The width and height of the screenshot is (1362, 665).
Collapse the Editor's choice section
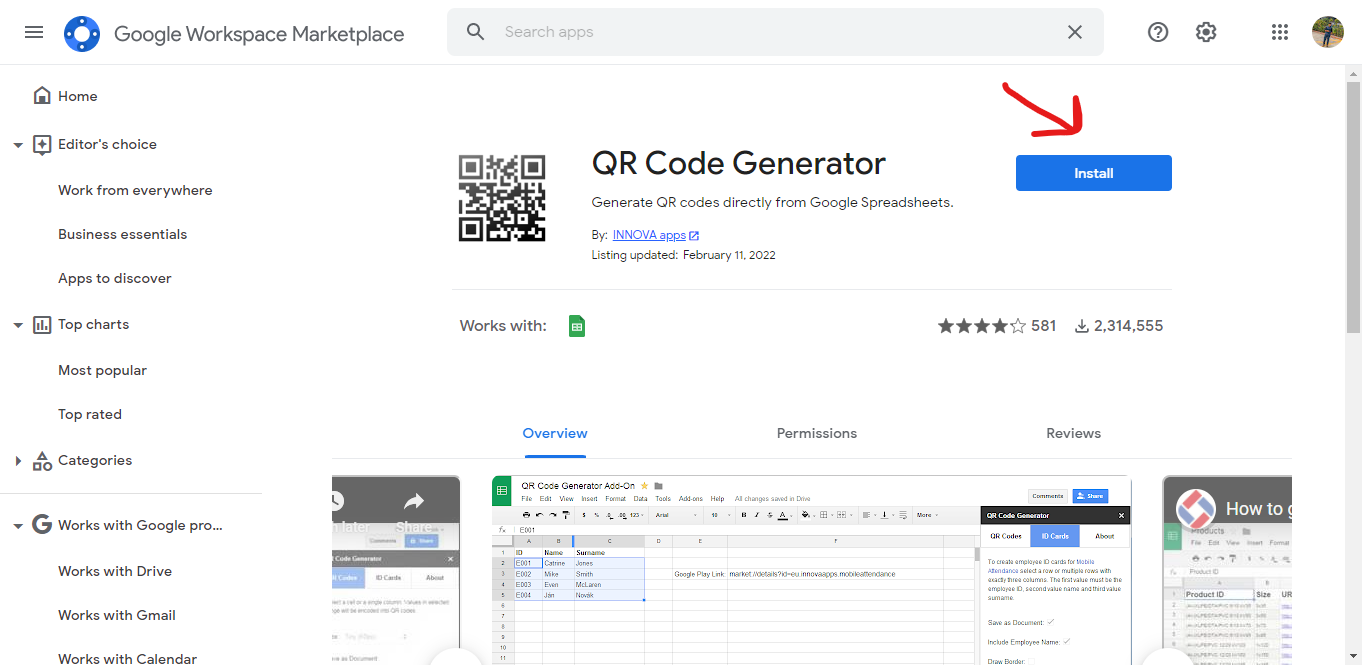click(18, 145)
